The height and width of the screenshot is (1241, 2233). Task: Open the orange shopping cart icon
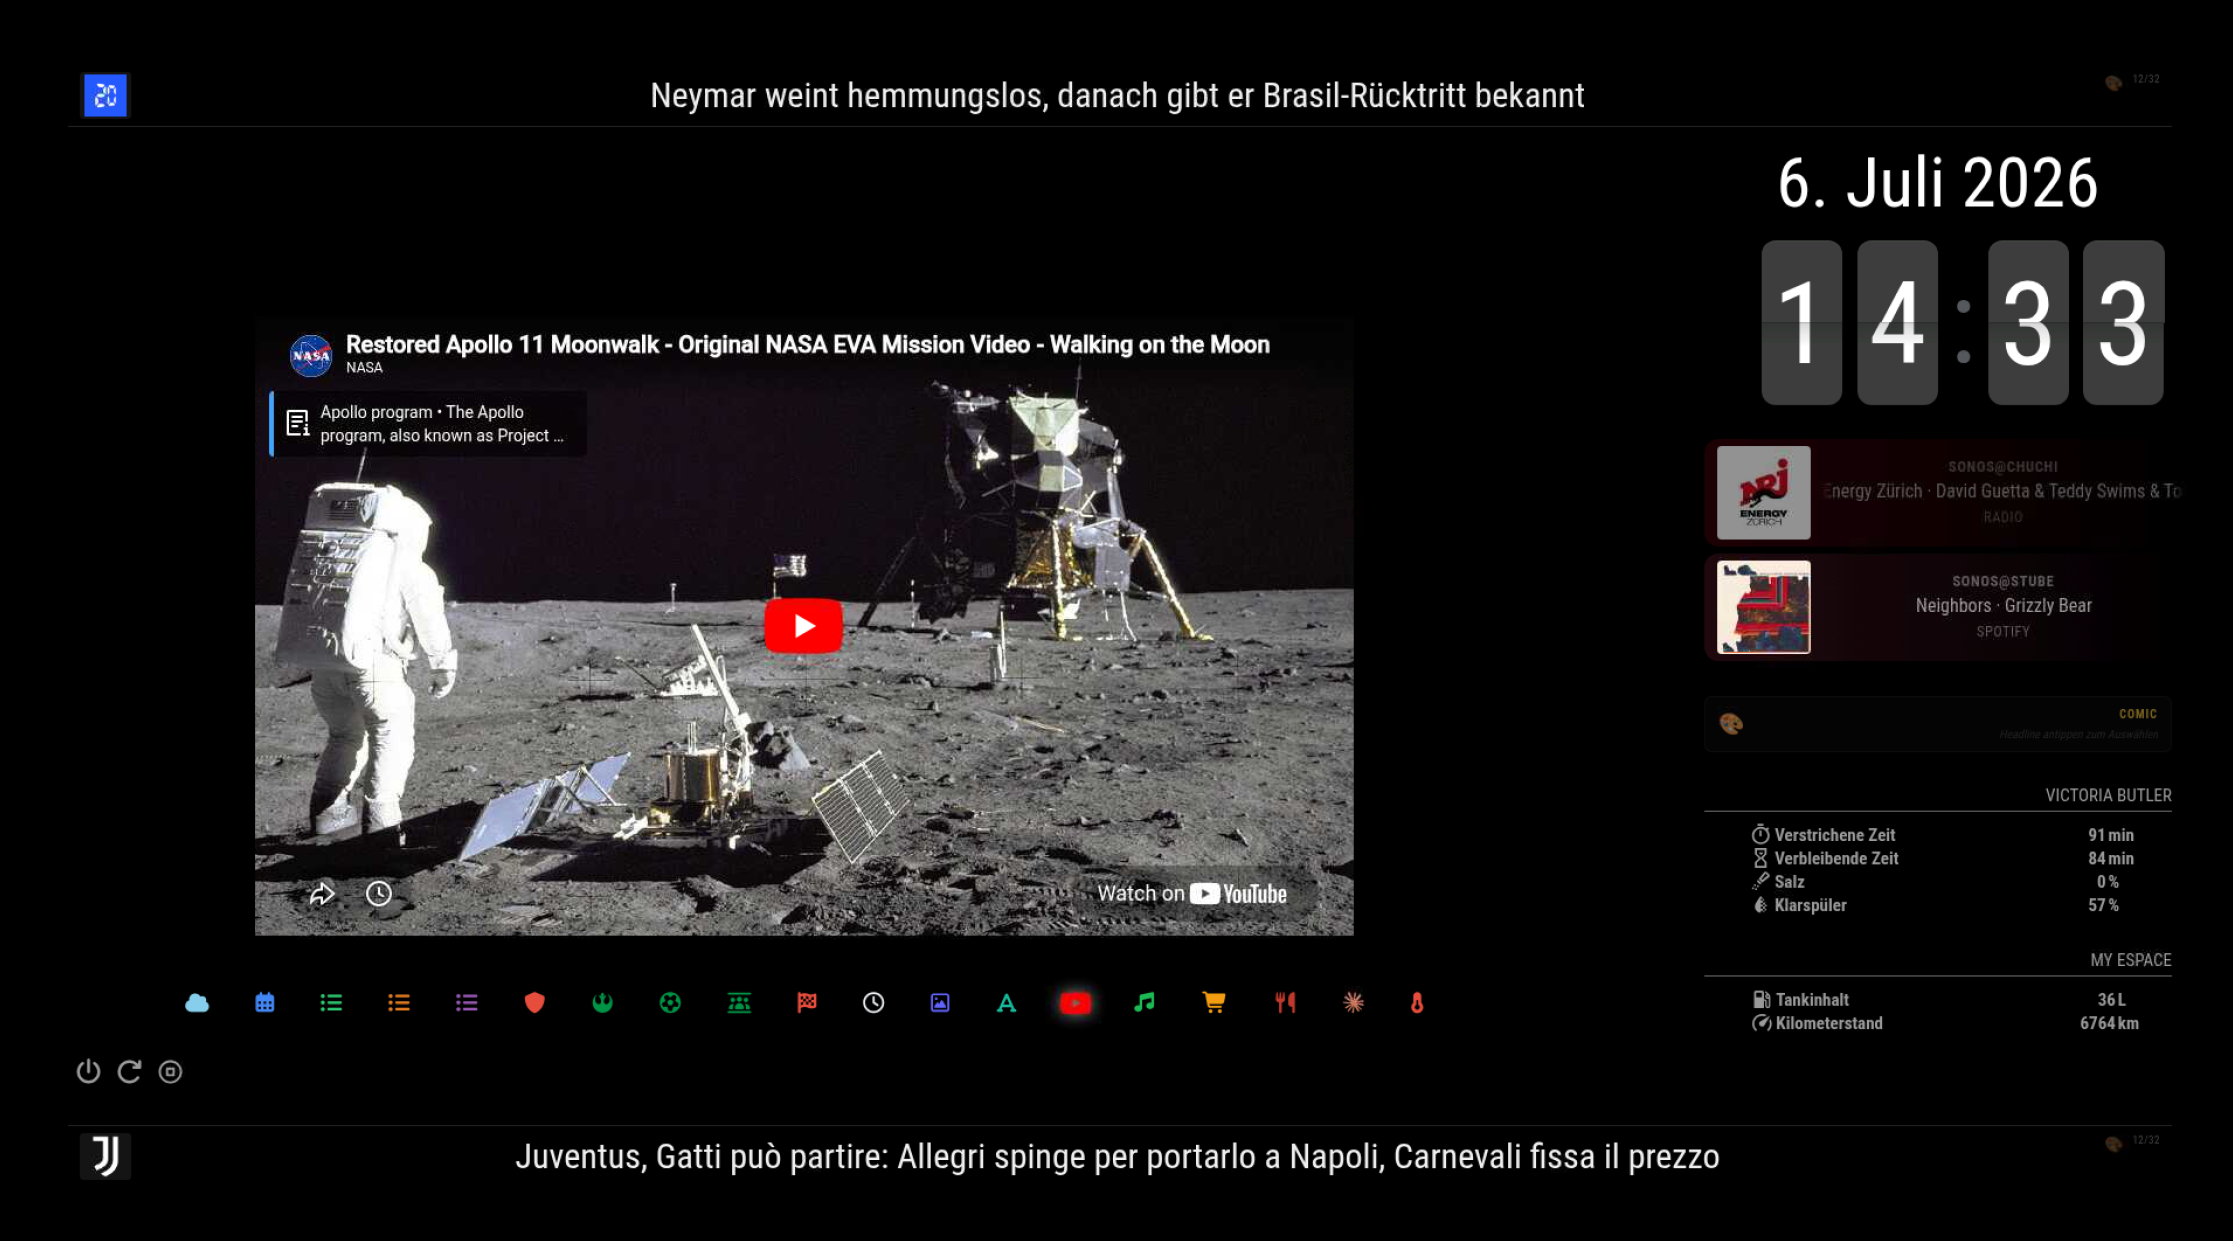coord(1214,1003)
